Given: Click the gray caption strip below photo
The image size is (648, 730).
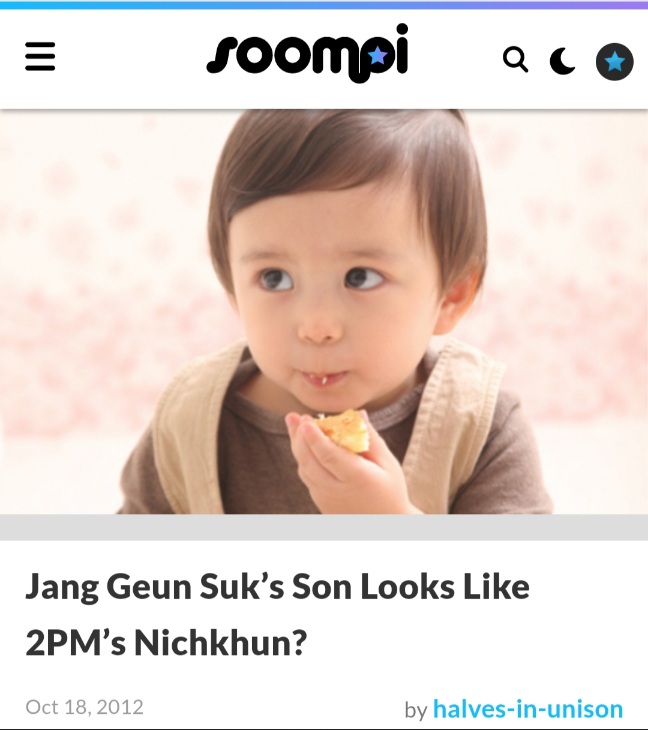Looking at the screenshot, I should coord(324,527).
